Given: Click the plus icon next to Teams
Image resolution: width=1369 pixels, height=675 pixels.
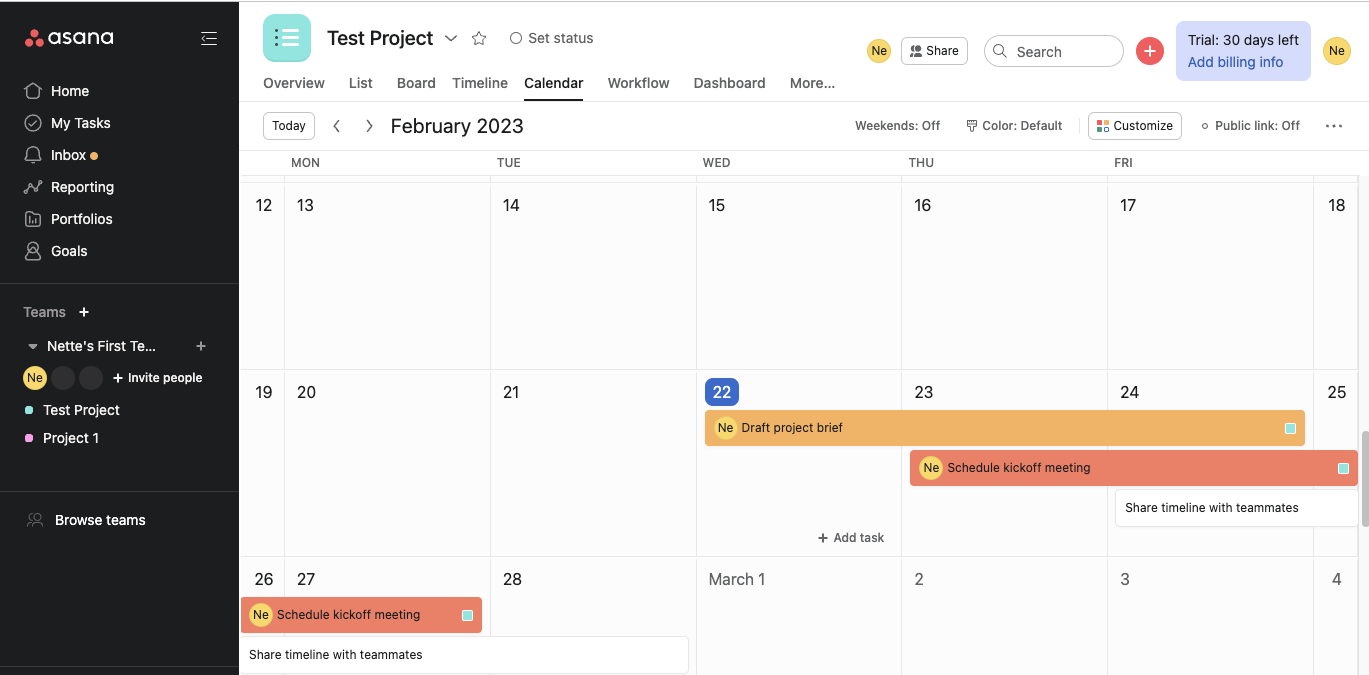Looking at the screenshot, I should click(x=84, y=312).
